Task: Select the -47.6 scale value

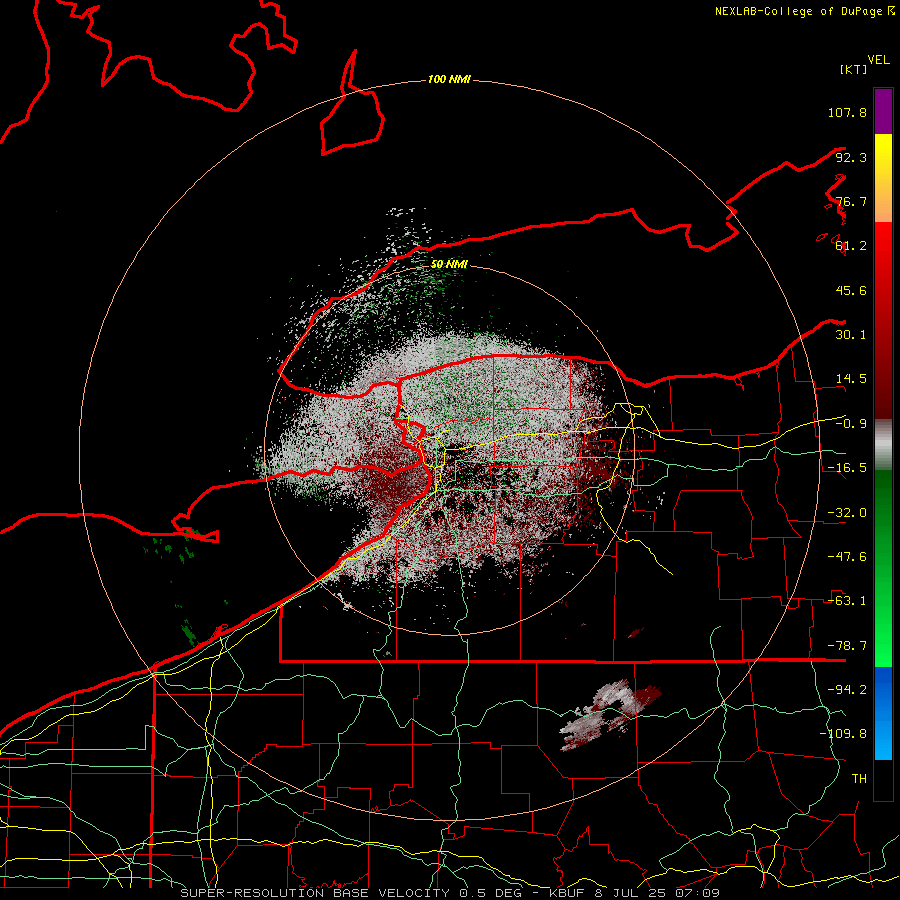Action: (x=847, y=557)
